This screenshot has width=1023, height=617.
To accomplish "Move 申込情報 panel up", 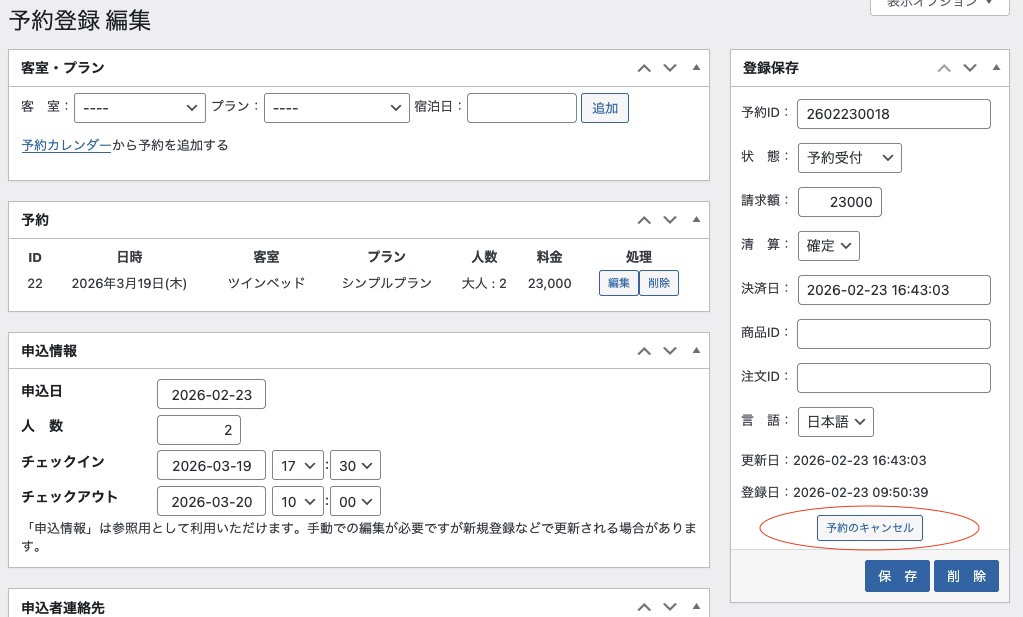I will [x=644, y=351].
